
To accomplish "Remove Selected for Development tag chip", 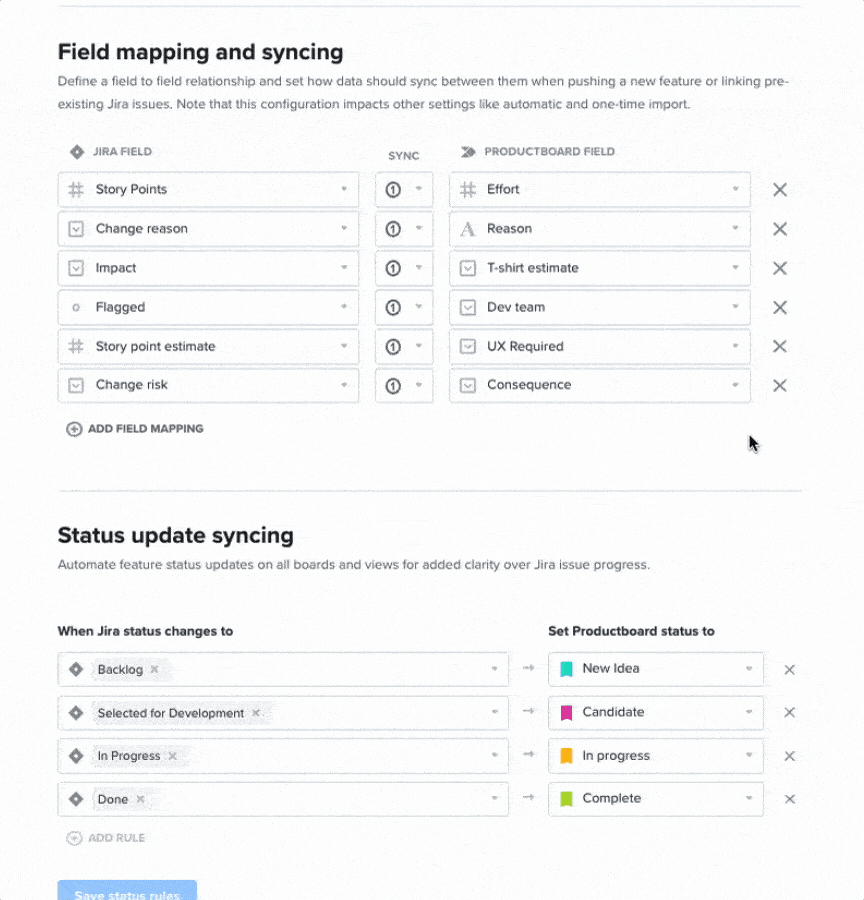I will pyautogui.click(x=256, y=713).
